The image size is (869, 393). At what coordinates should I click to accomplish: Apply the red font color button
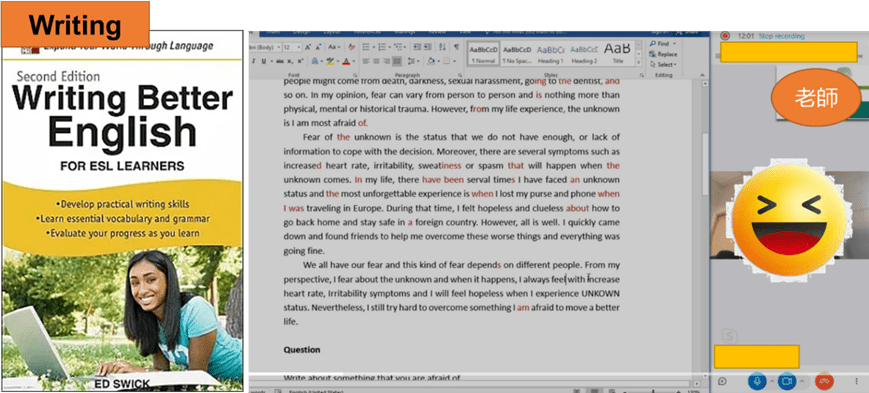tap(346, 61)
